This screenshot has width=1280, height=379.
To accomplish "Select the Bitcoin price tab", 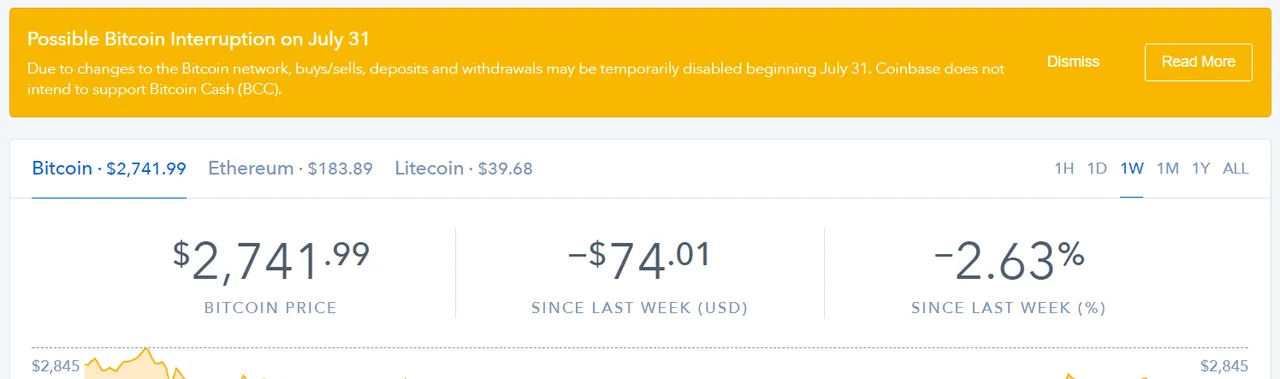I will [x=109, y=168].
